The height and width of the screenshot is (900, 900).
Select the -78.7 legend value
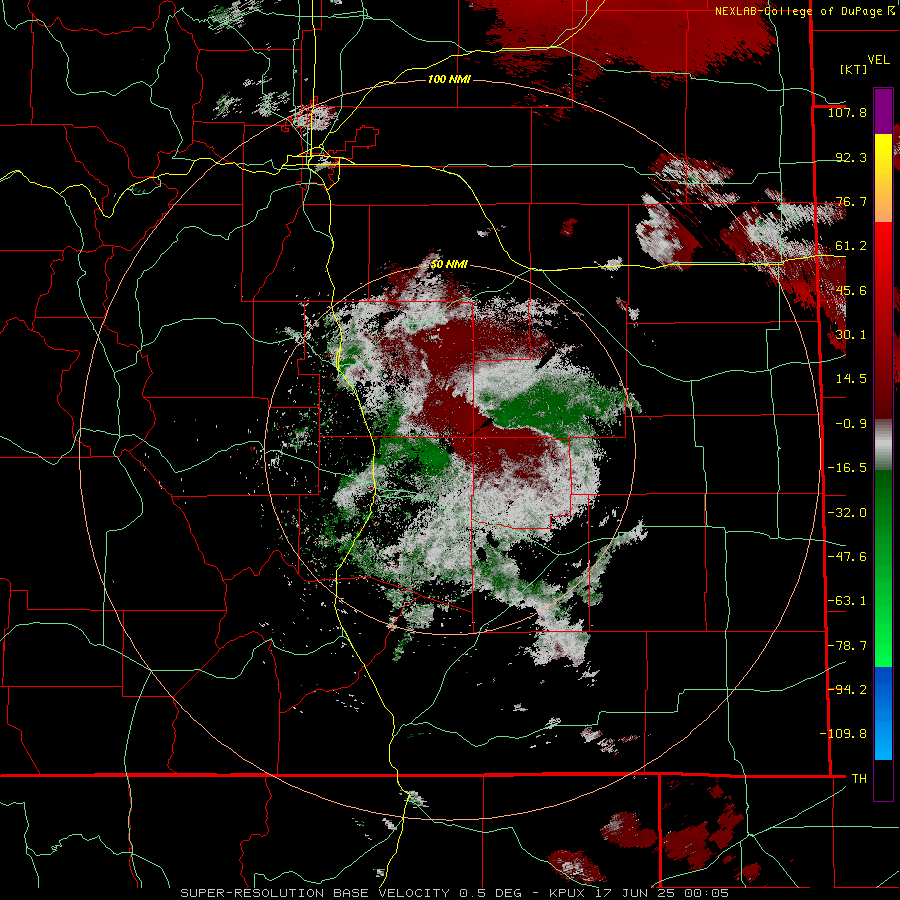pos(847,646)
